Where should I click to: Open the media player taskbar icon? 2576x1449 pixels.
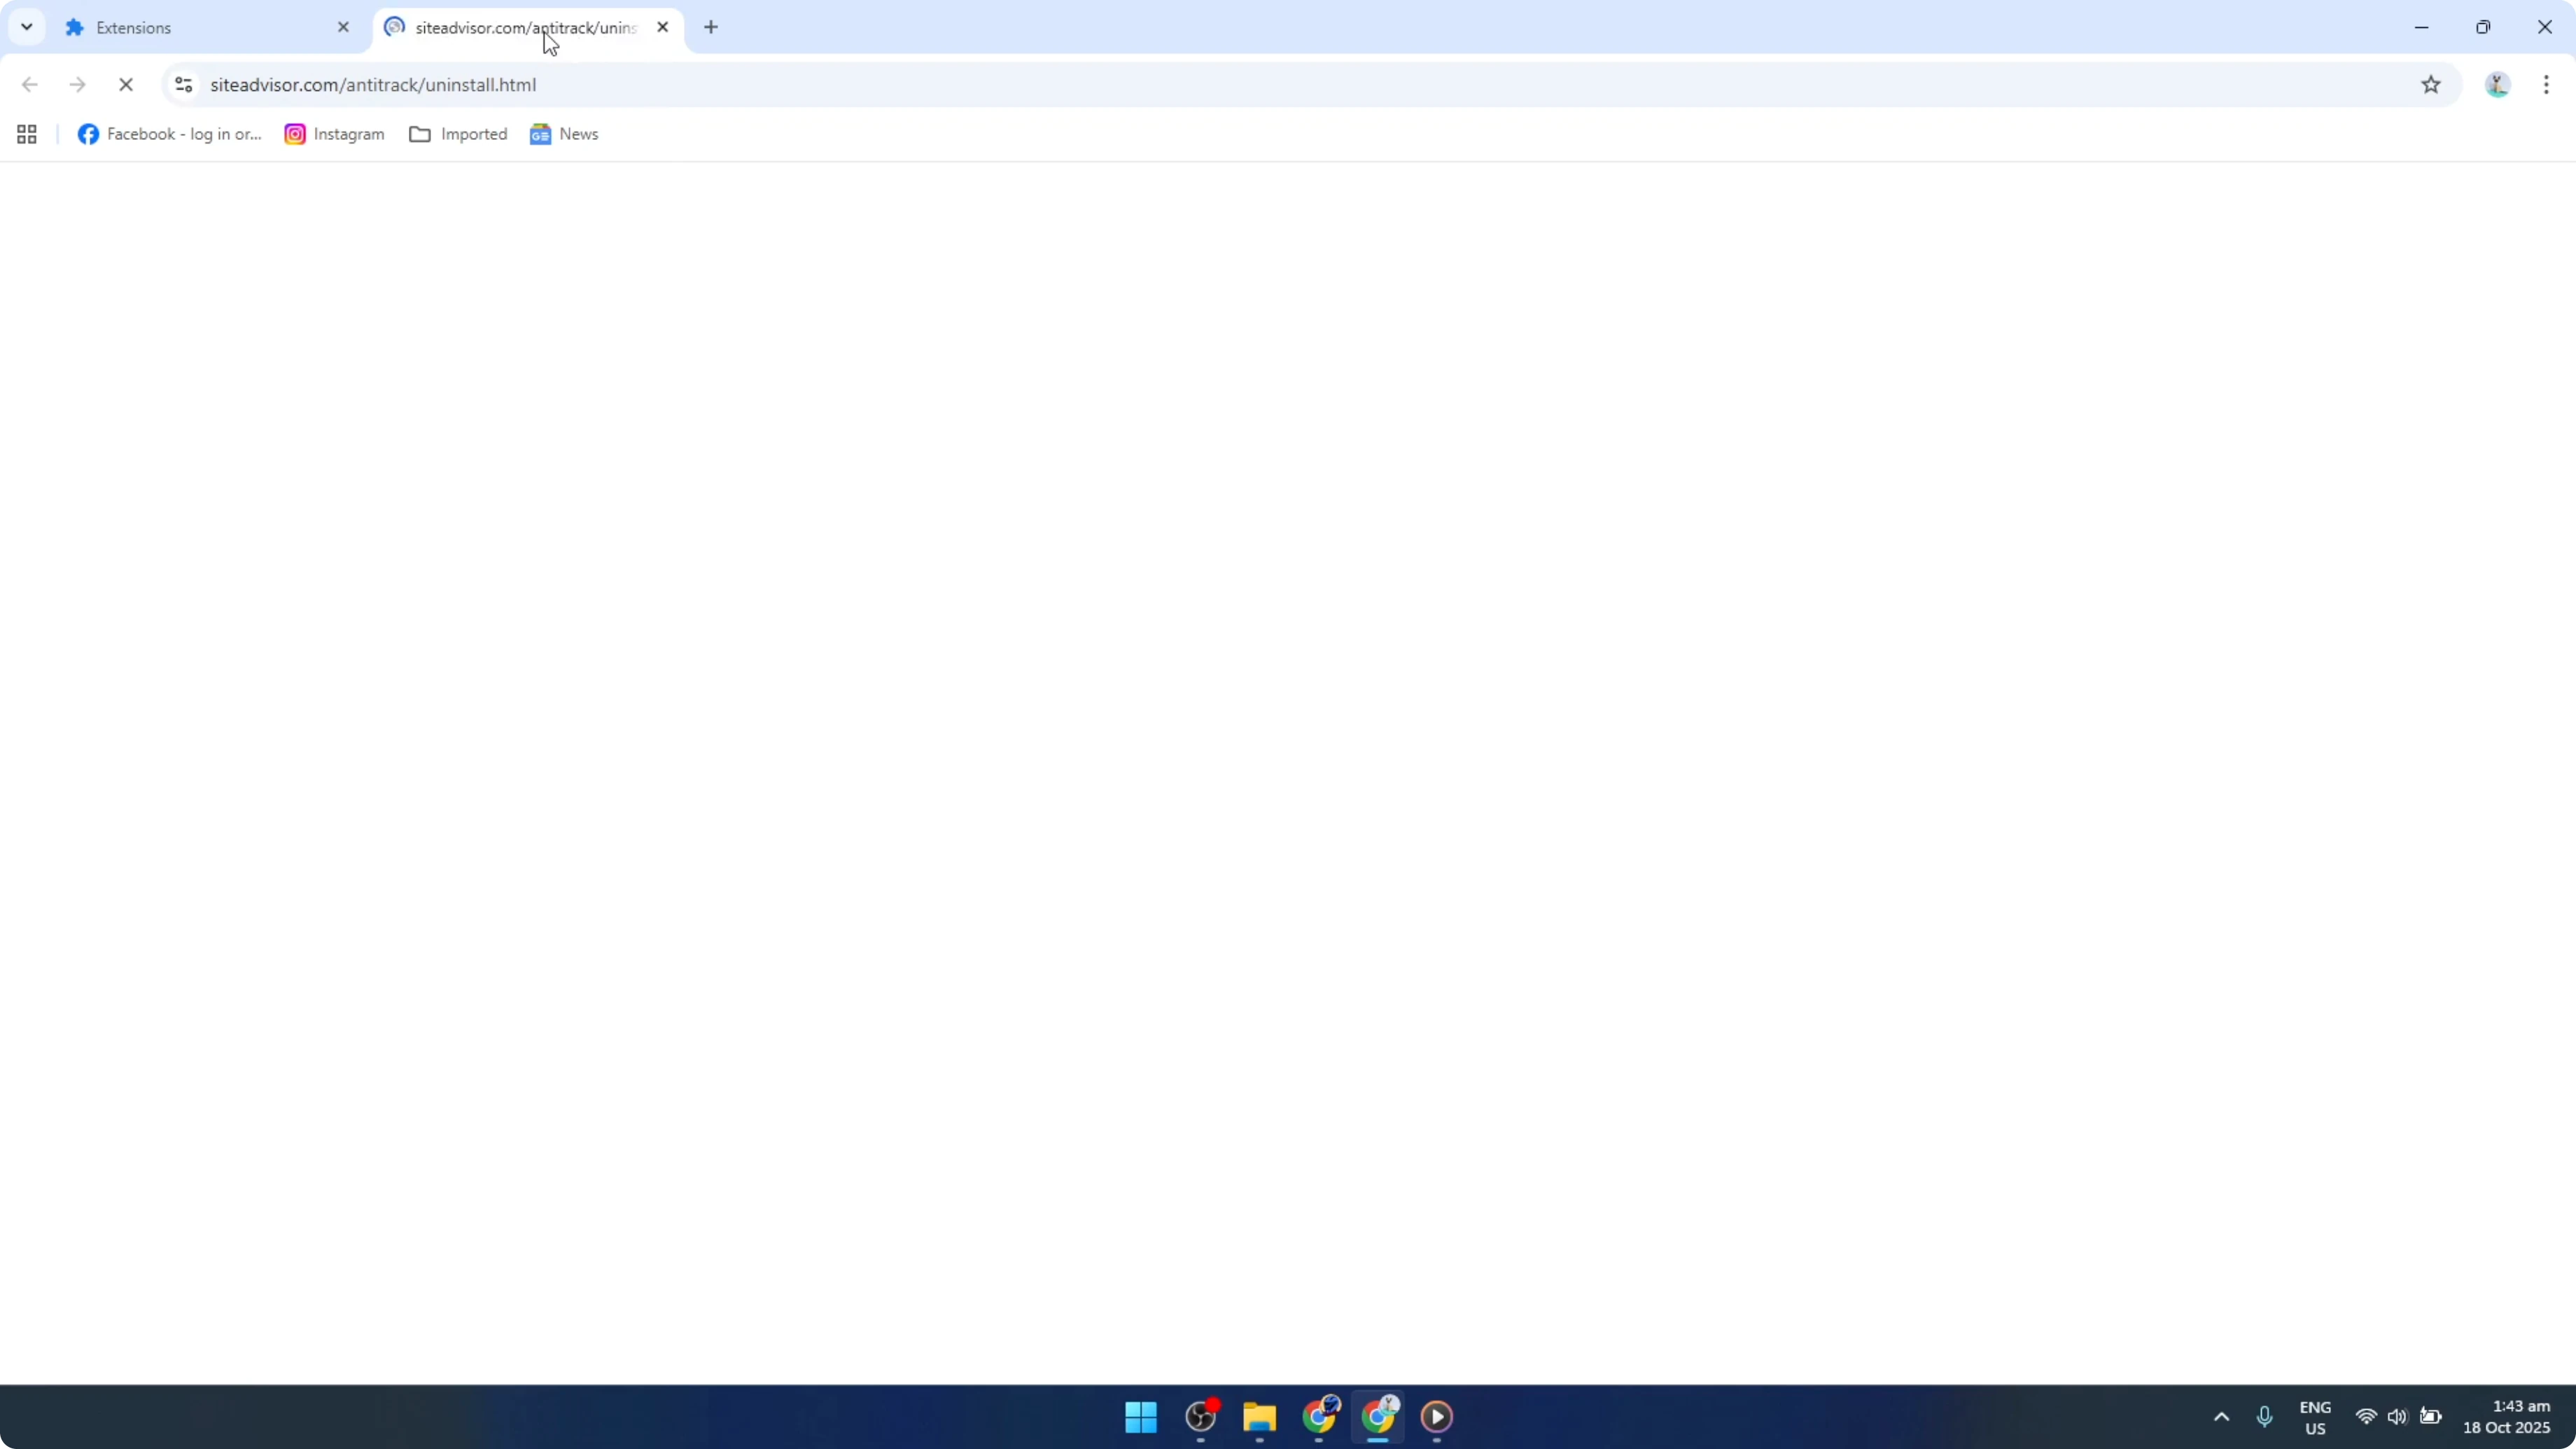pos(1437,1417)
